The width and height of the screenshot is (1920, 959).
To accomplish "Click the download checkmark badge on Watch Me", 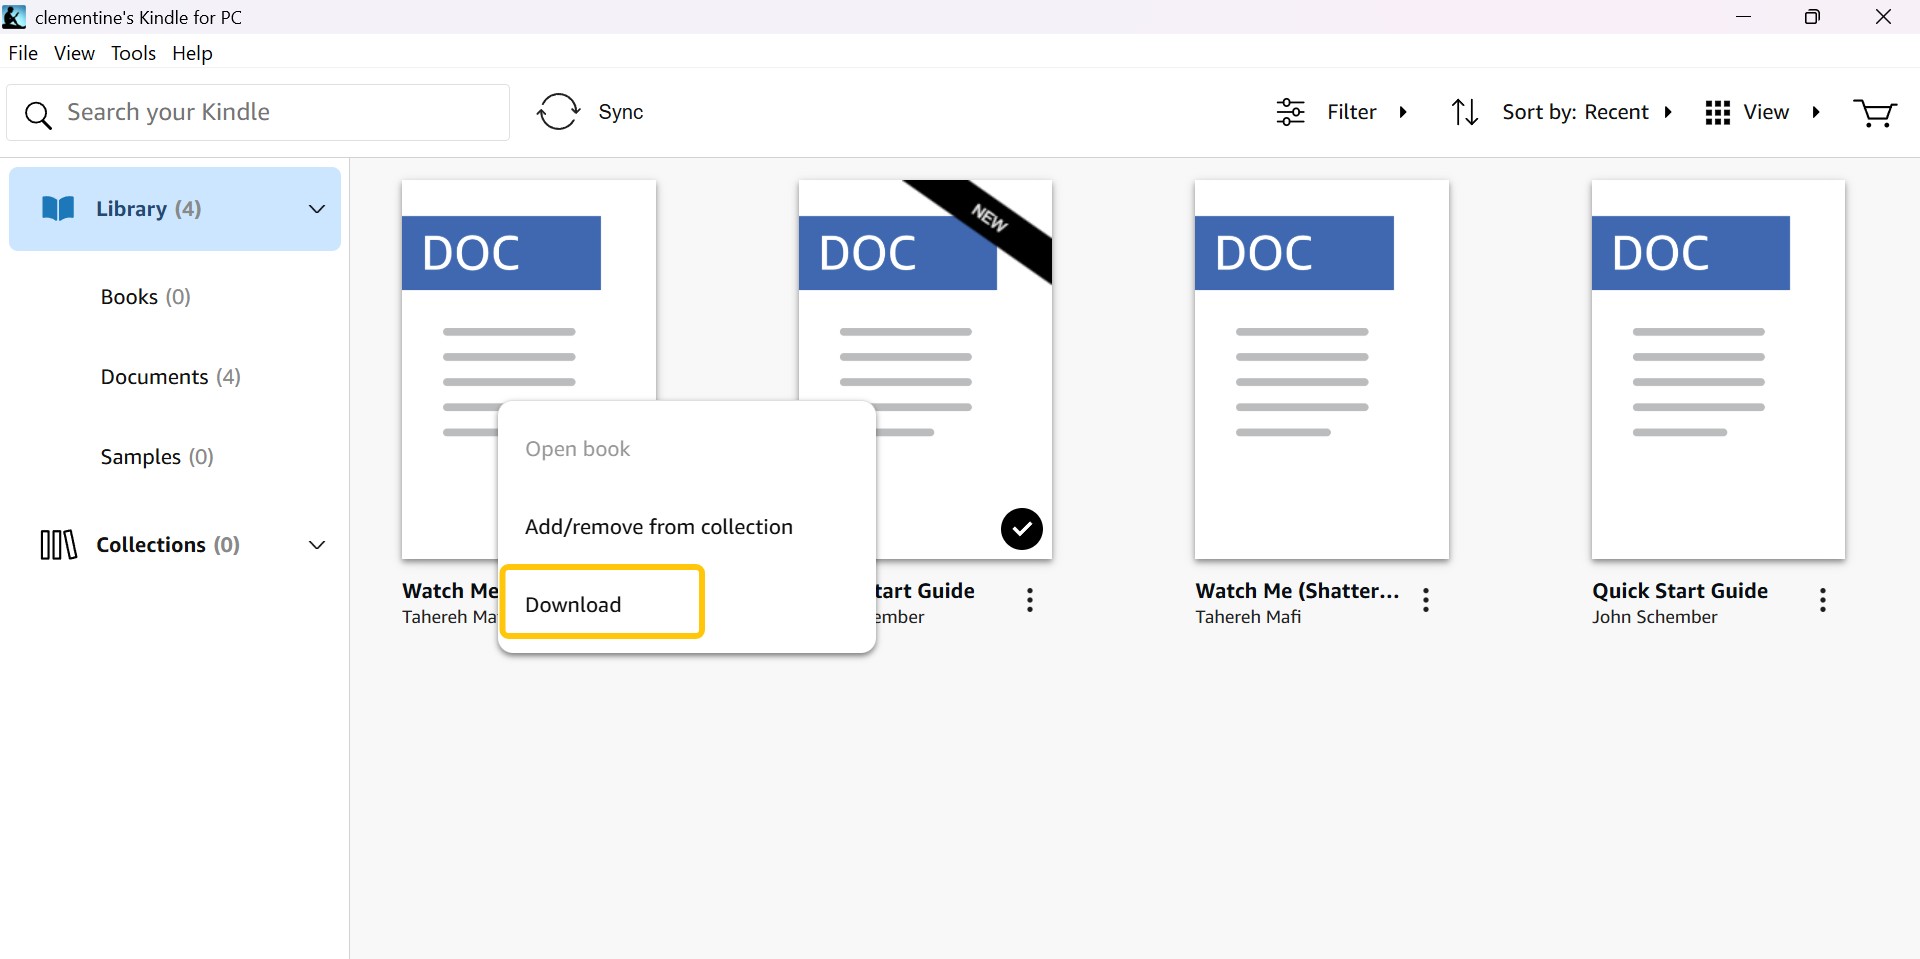I will (1021, 529).
